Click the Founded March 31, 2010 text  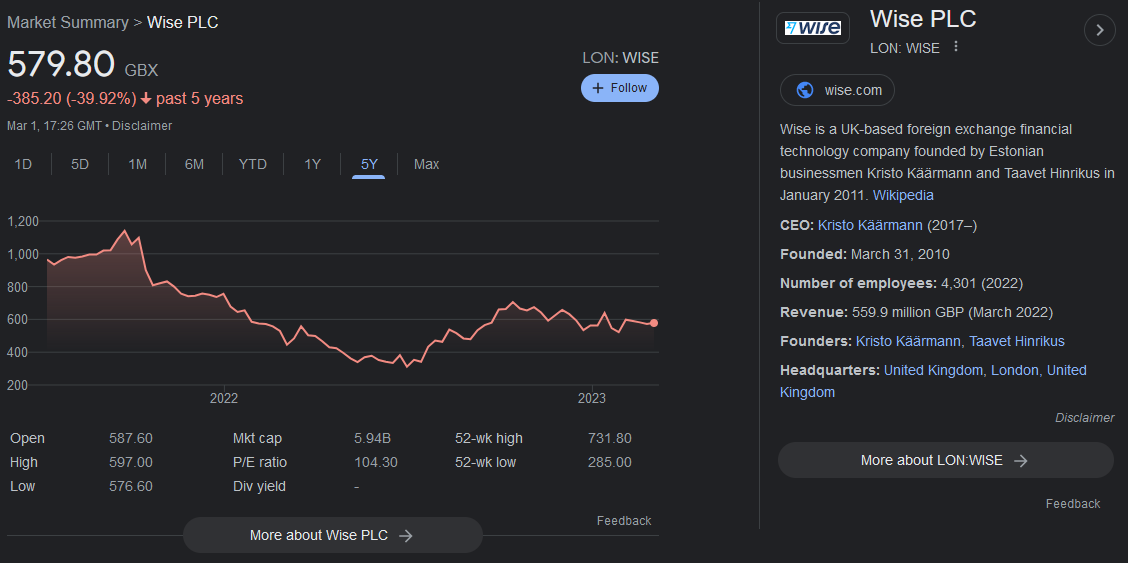[x=865, y=254]
